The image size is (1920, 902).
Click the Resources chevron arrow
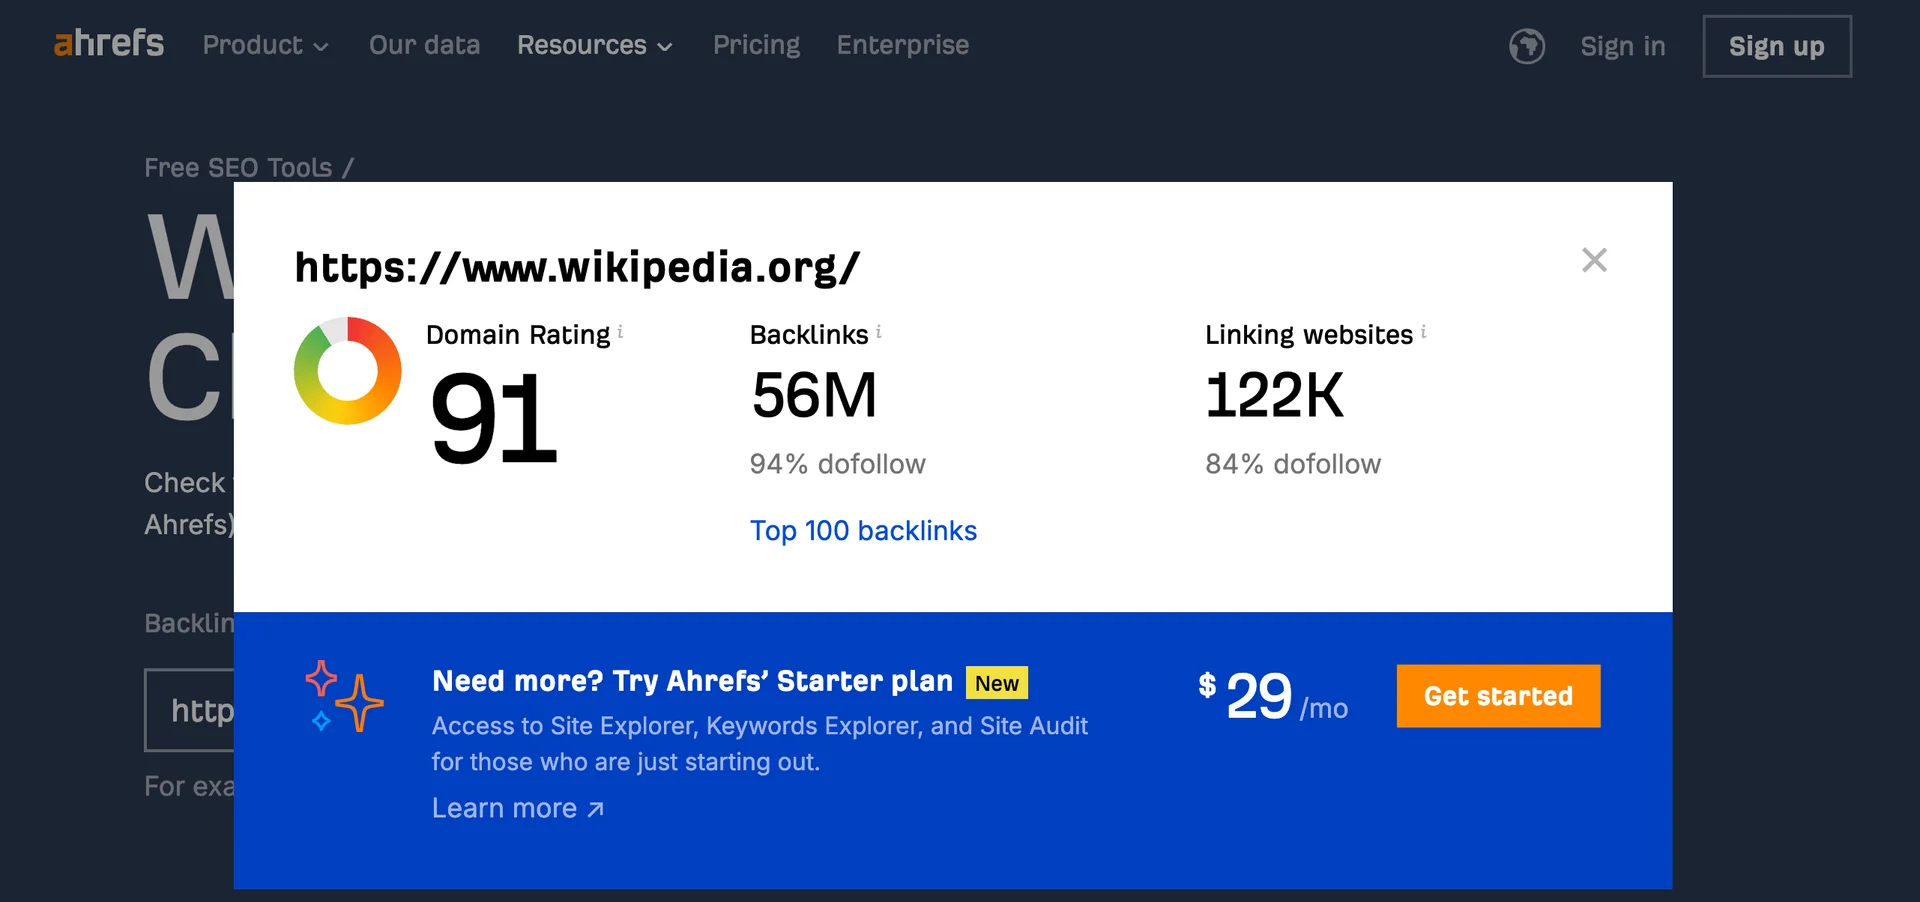coord(665,47)
